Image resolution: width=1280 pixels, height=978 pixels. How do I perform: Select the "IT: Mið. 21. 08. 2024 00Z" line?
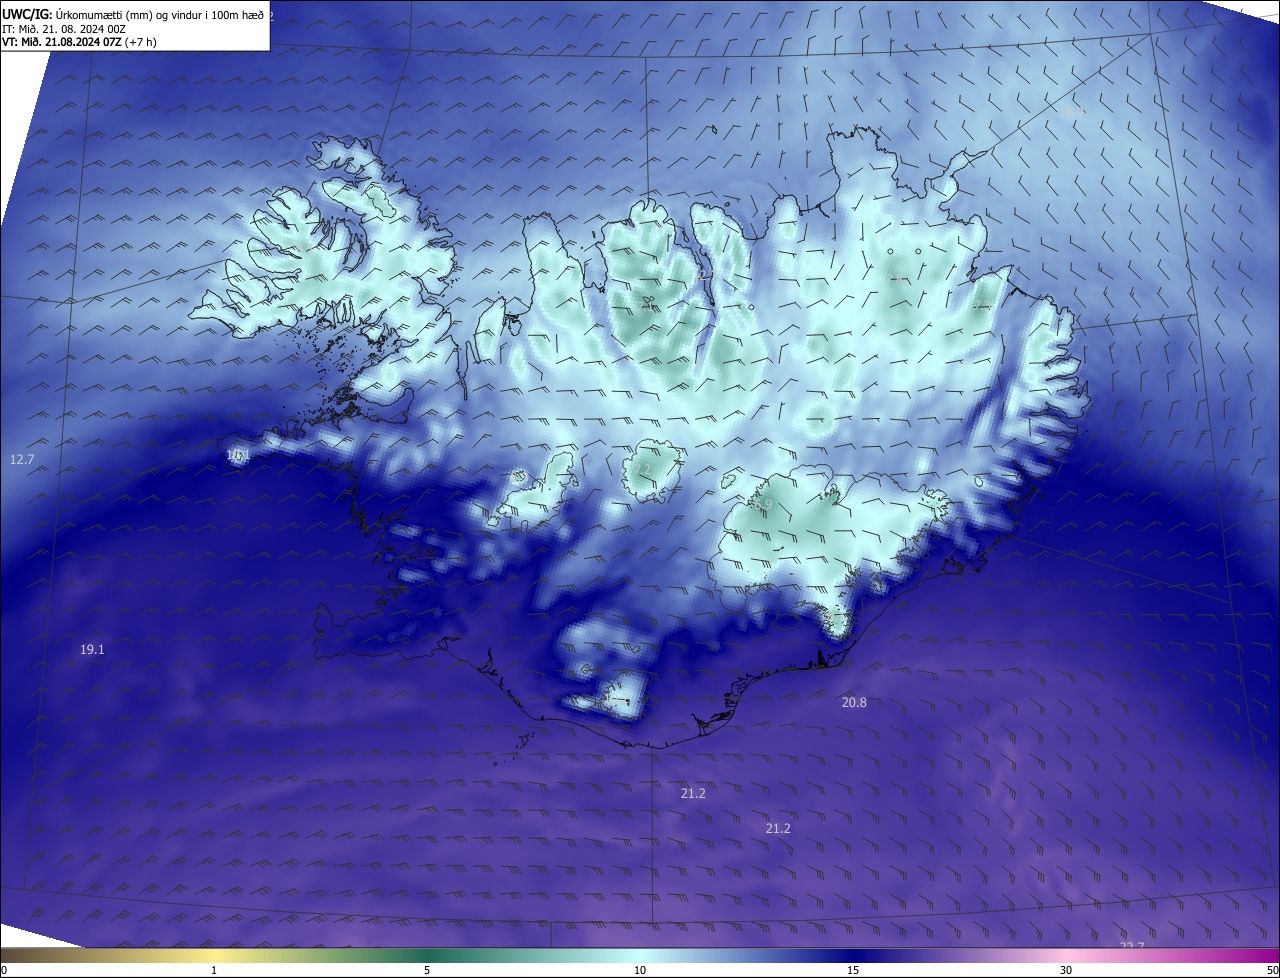65,29
